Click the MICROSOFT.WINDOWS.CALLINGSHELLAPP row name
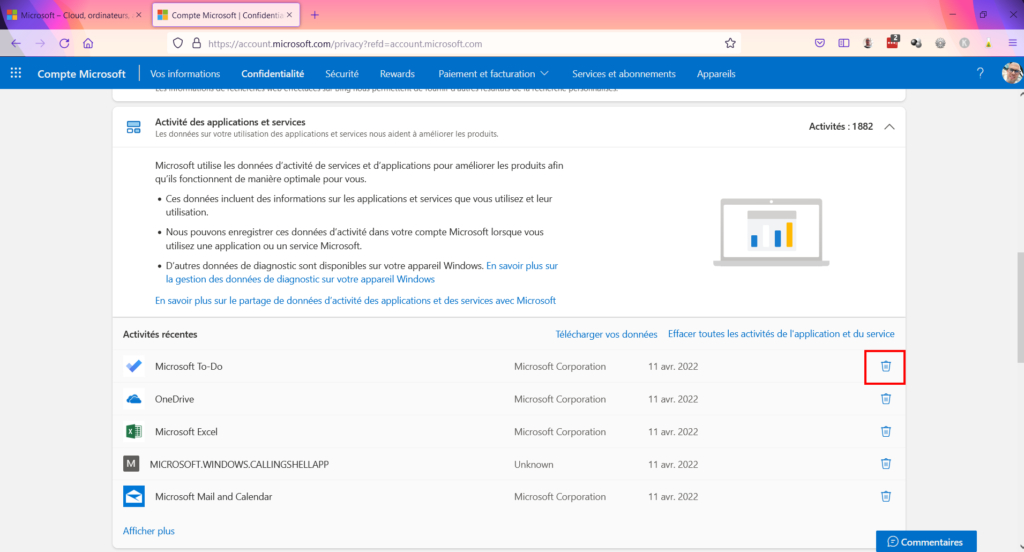 point(239,464)
